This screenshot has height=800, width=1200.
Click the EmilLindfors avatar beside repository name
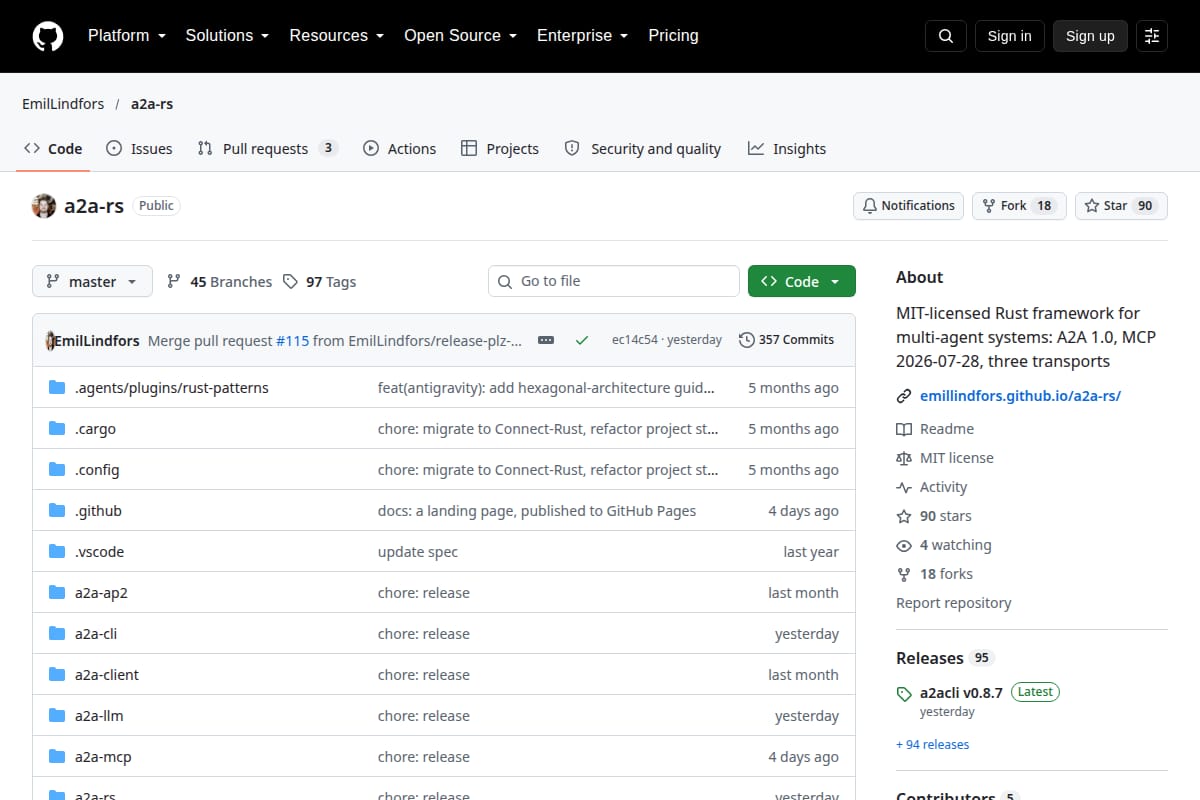(44, 206)
